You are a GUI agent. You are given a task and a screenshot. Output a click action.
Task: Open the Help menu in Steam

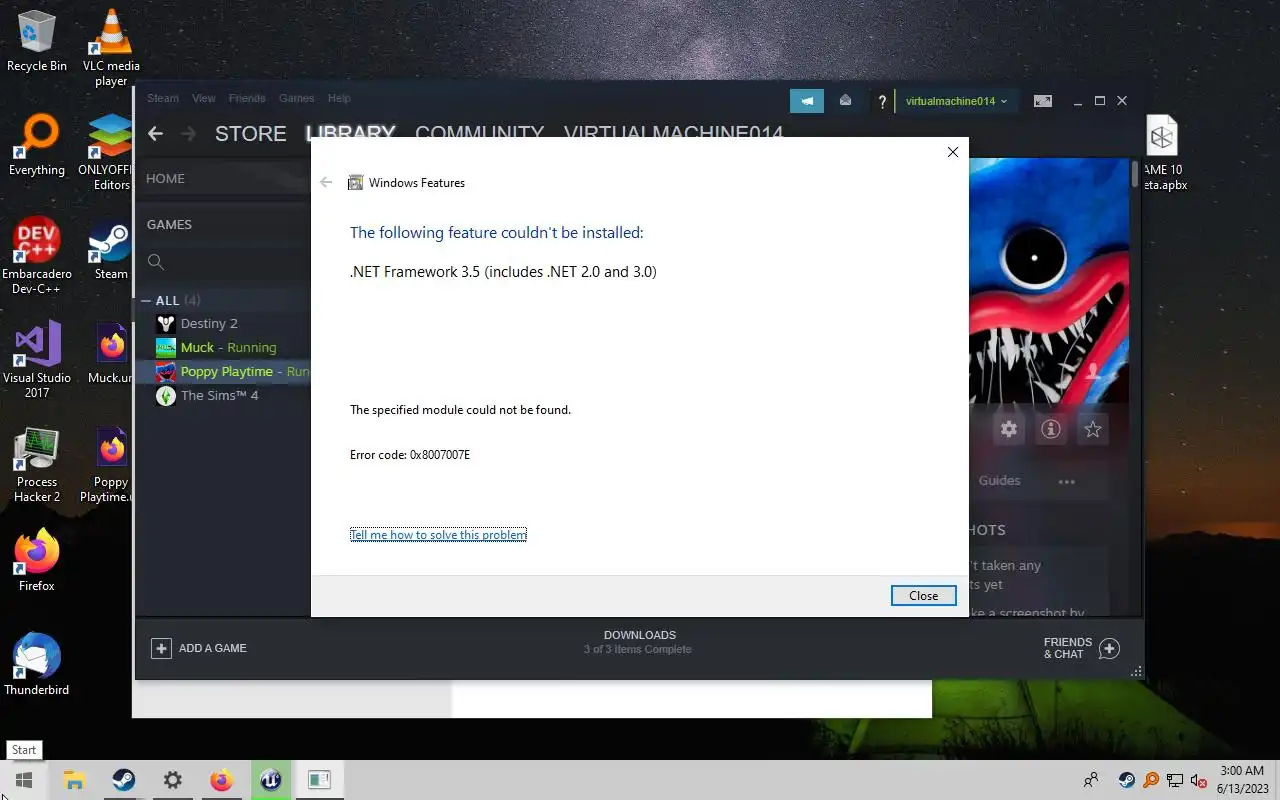click(339, 98)
